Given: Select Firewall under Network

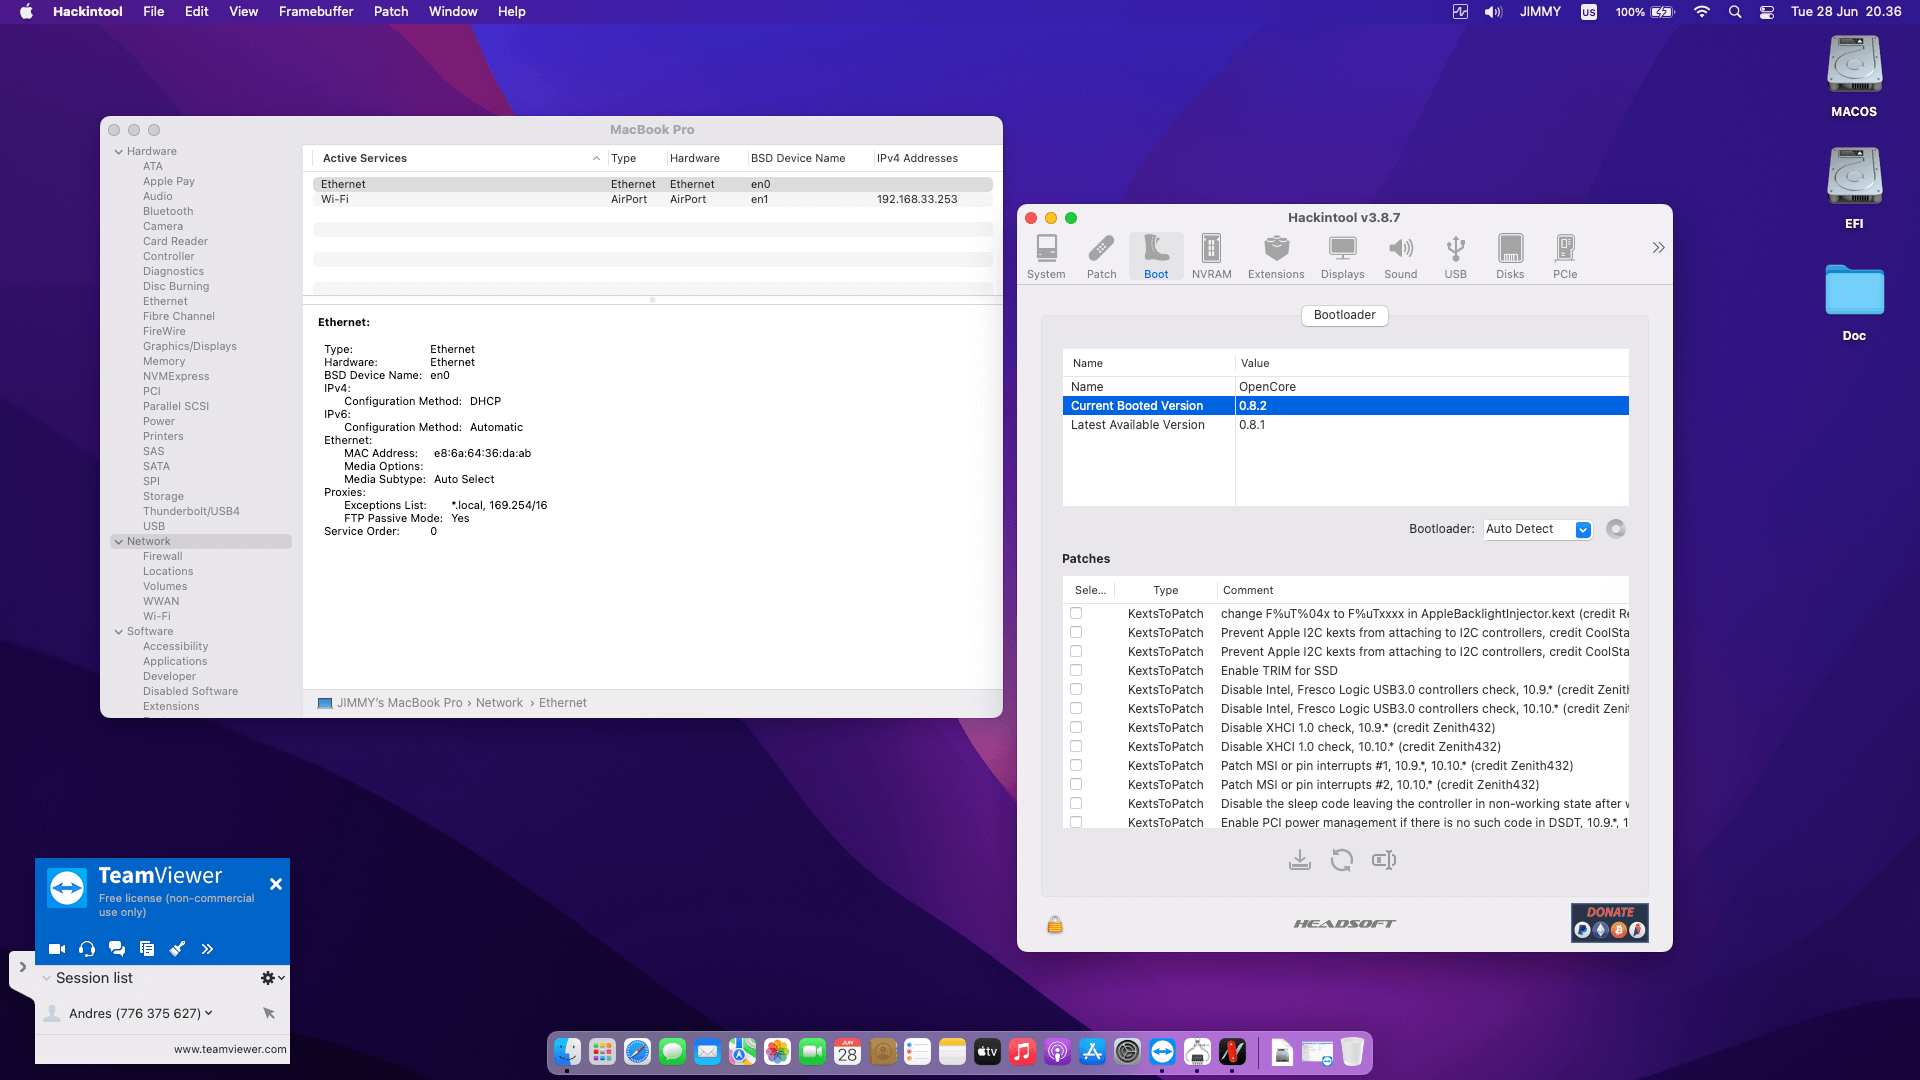Looking at the screenshot, I should coord(162,556).
